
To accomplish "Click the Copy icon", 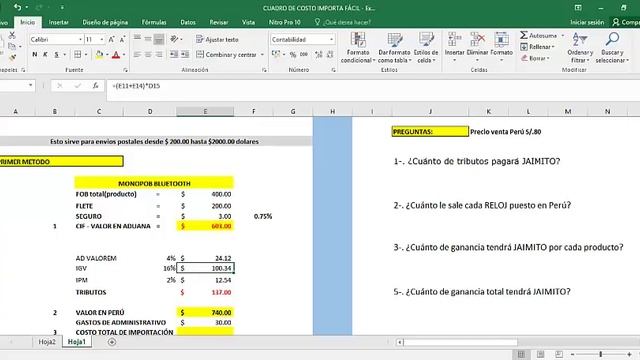I will (12, 46).
